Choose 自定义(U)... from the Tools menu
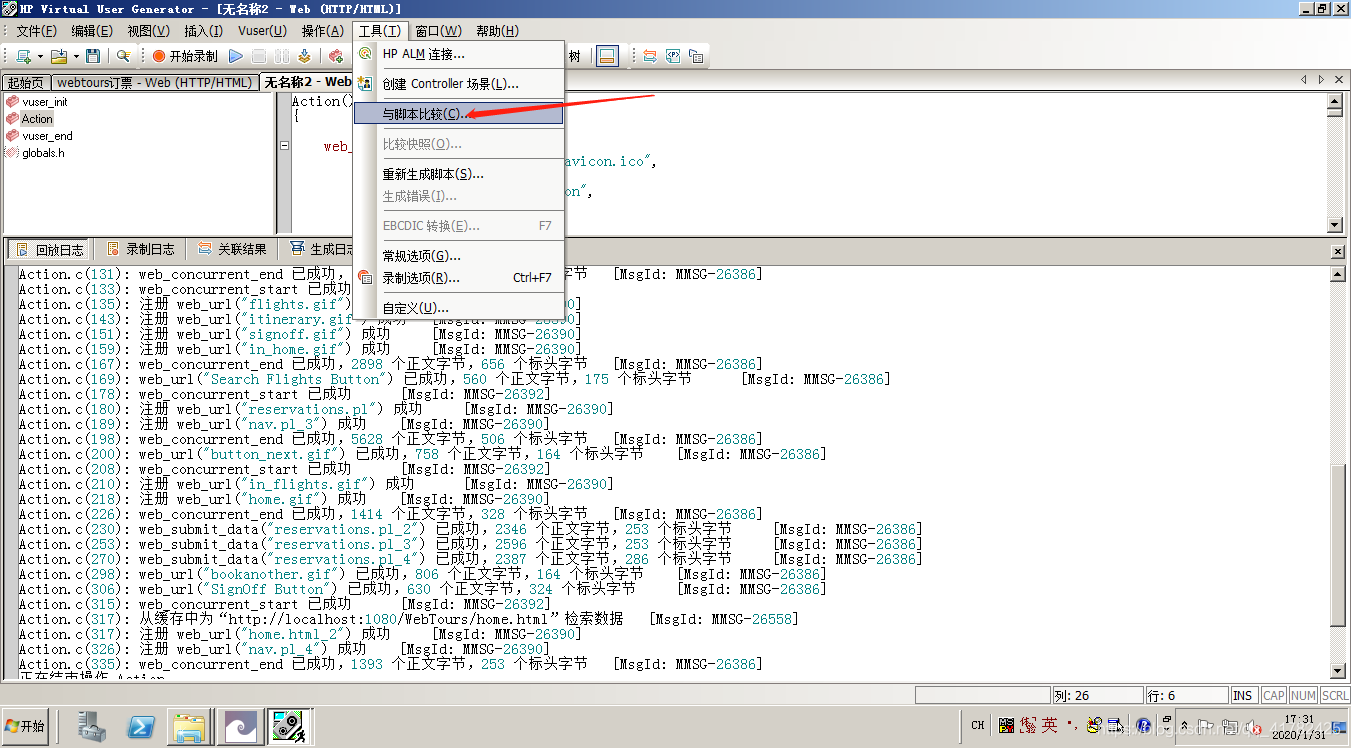This screenshot has height=748, width=1351. coord(459,308)
